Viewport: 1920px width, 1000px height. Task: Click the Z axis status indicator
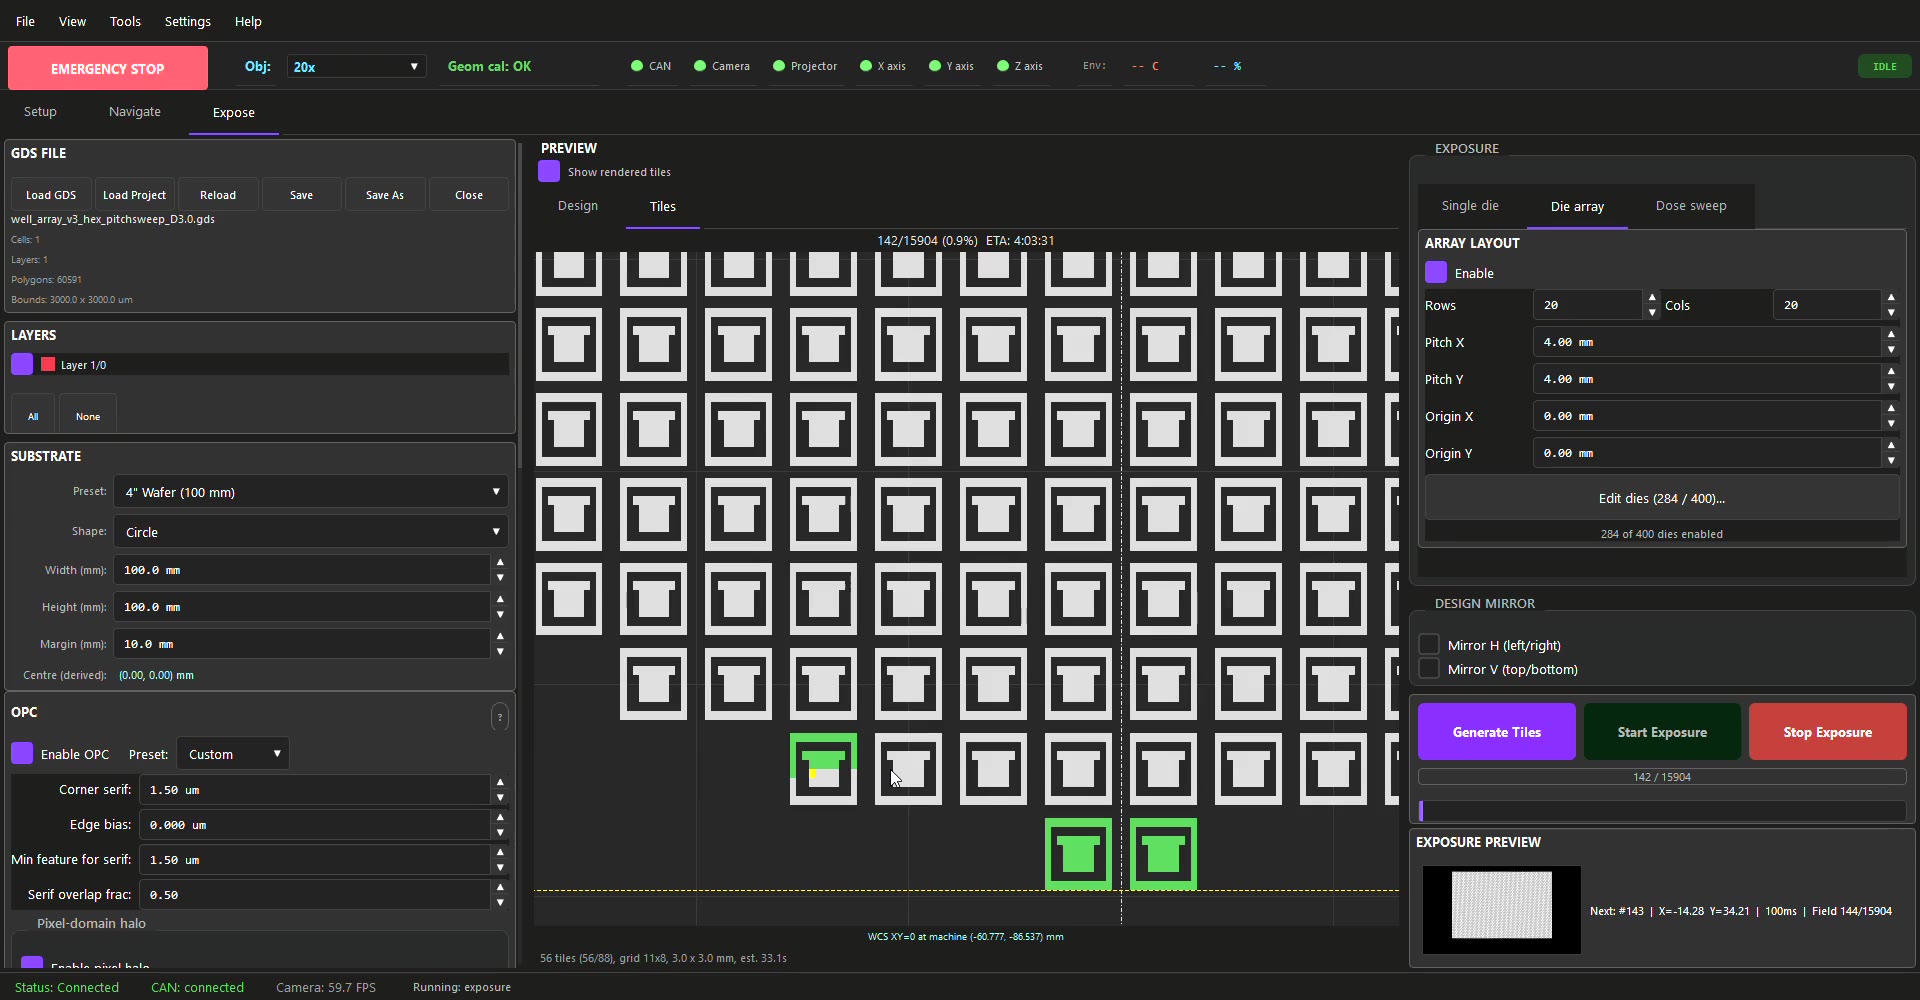click(x=1020, y=66)
